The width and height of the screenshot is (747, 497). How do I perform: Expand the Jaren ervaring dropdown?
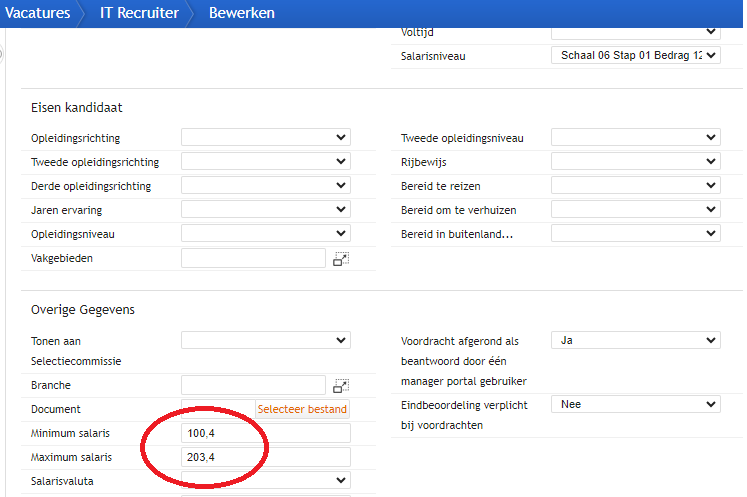tap(266, 209)
